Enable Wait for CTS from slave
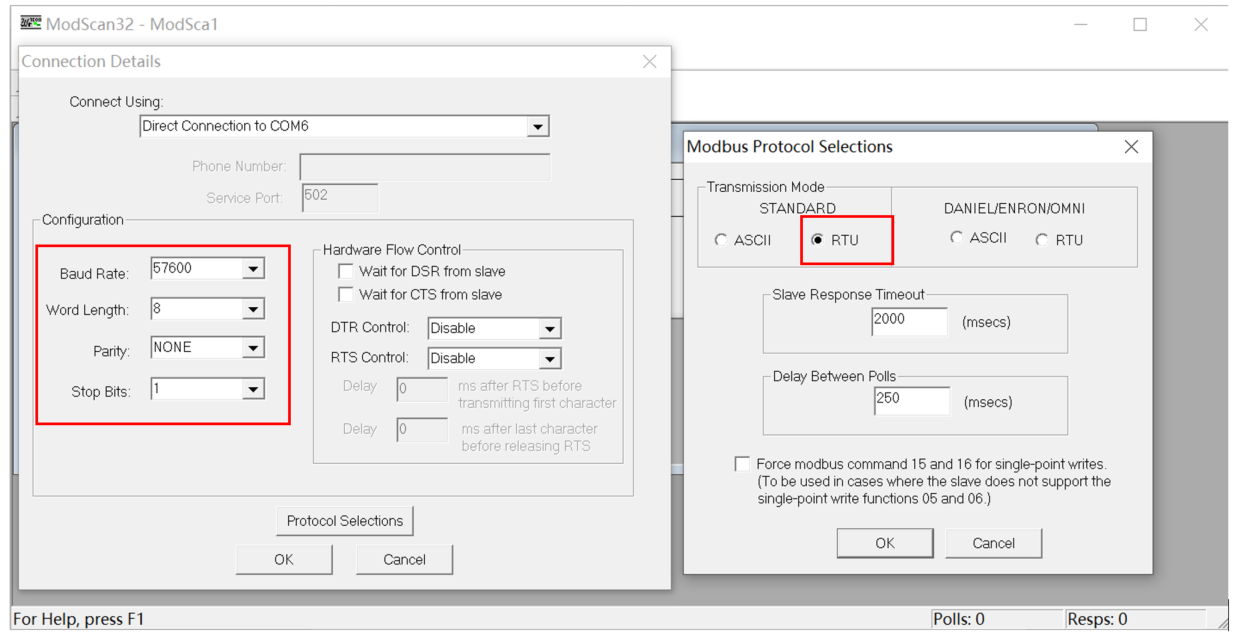This screenshot has height=639, width=1235. [x=346, y=294]
